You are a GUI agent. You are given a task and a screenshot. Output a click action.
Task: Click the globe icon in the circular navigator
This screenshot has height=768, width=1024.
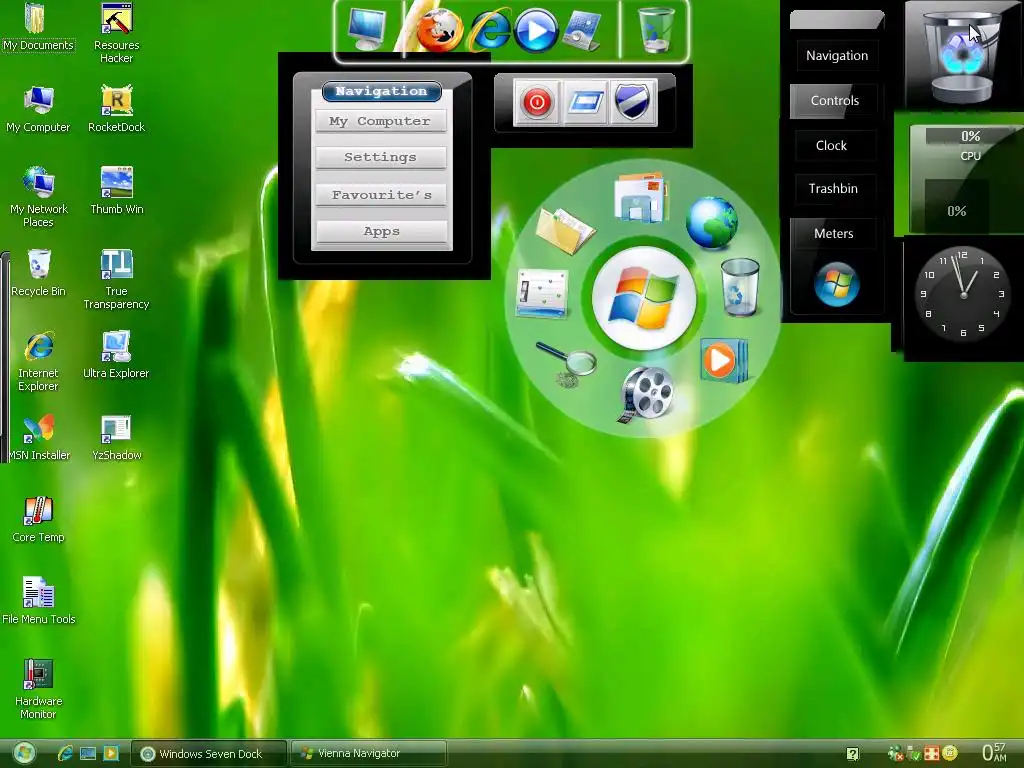pyautogui.click(x=712, y=223)
